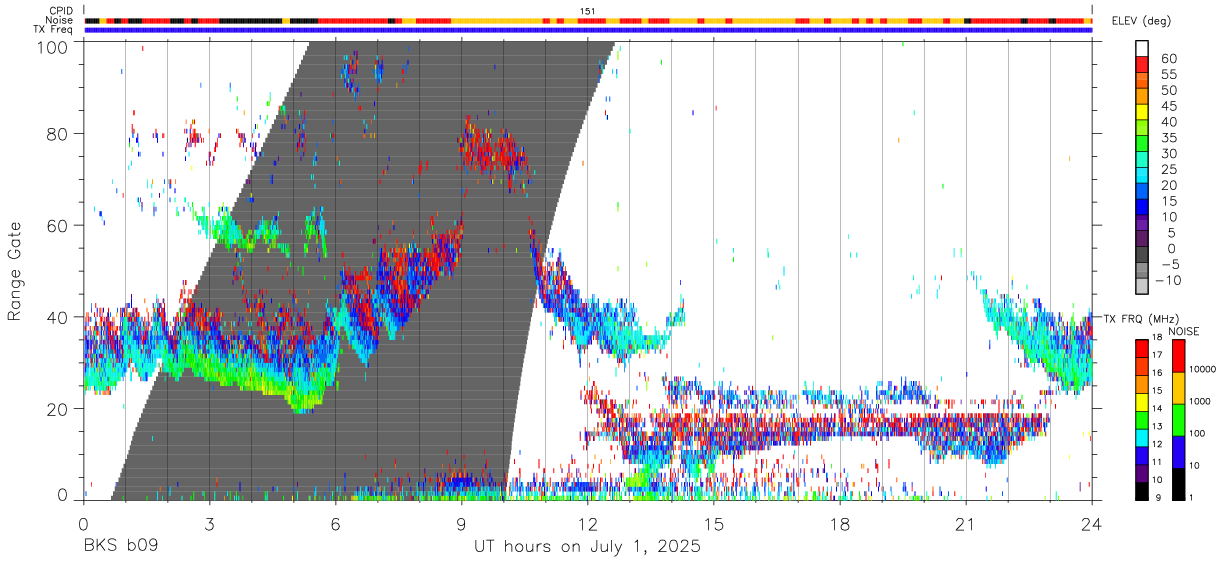Click the x-axis tick label 21
1228x567 pixels.
[x=966, y=524]
